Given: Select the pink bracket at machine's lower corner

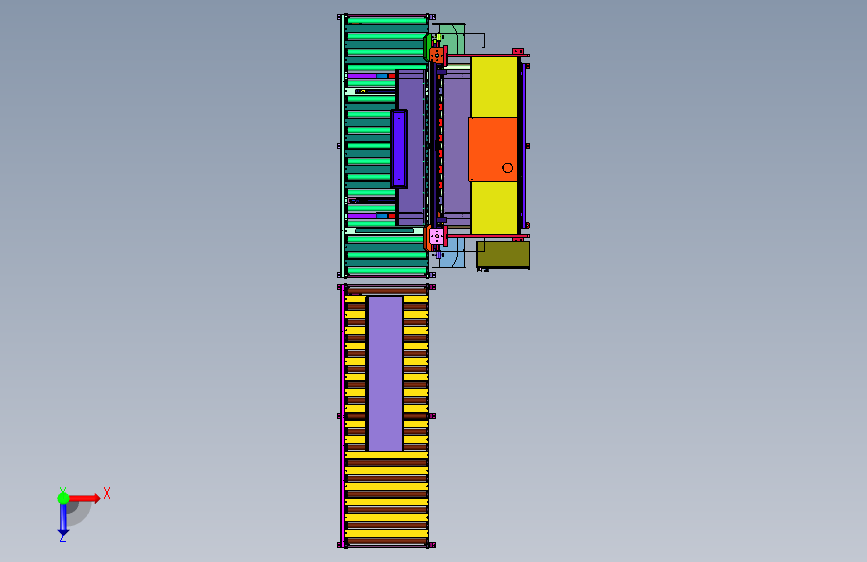Looking at the screenshot, I should 437,236.
